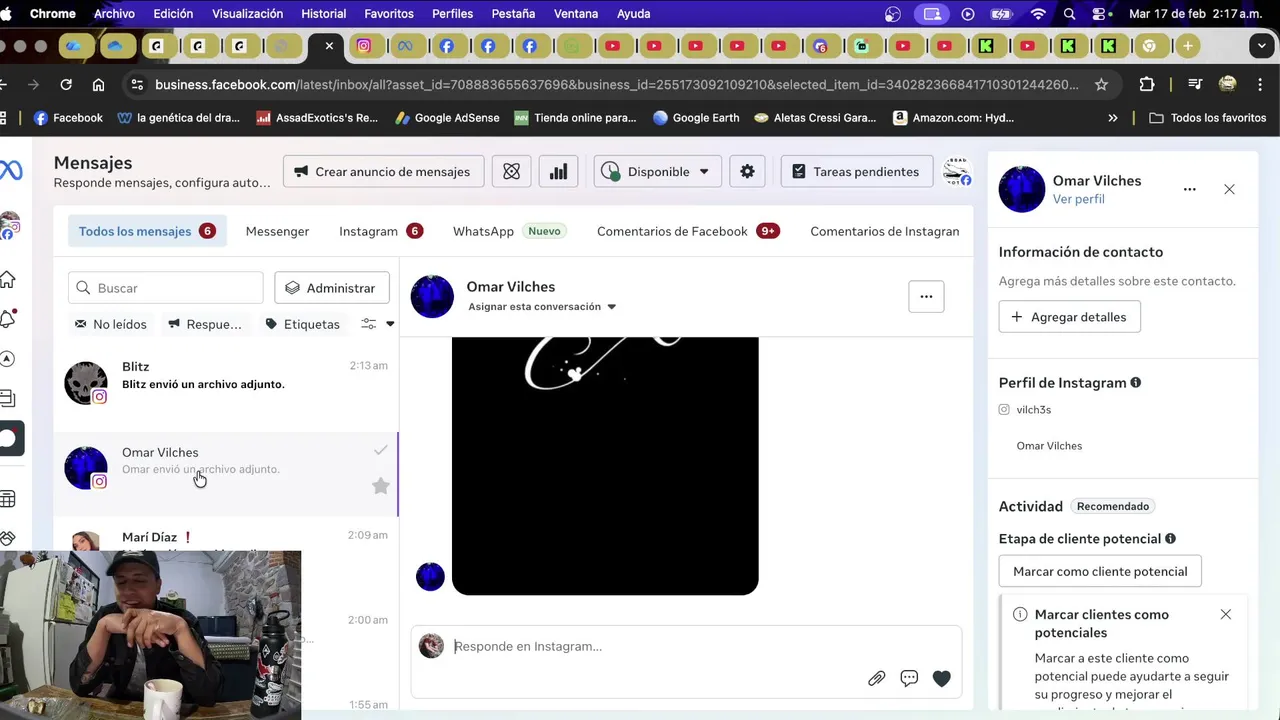This screenshot has width=1280, height=720.
Task: Click Agregar detalles button
Action: pos(1069,317)
